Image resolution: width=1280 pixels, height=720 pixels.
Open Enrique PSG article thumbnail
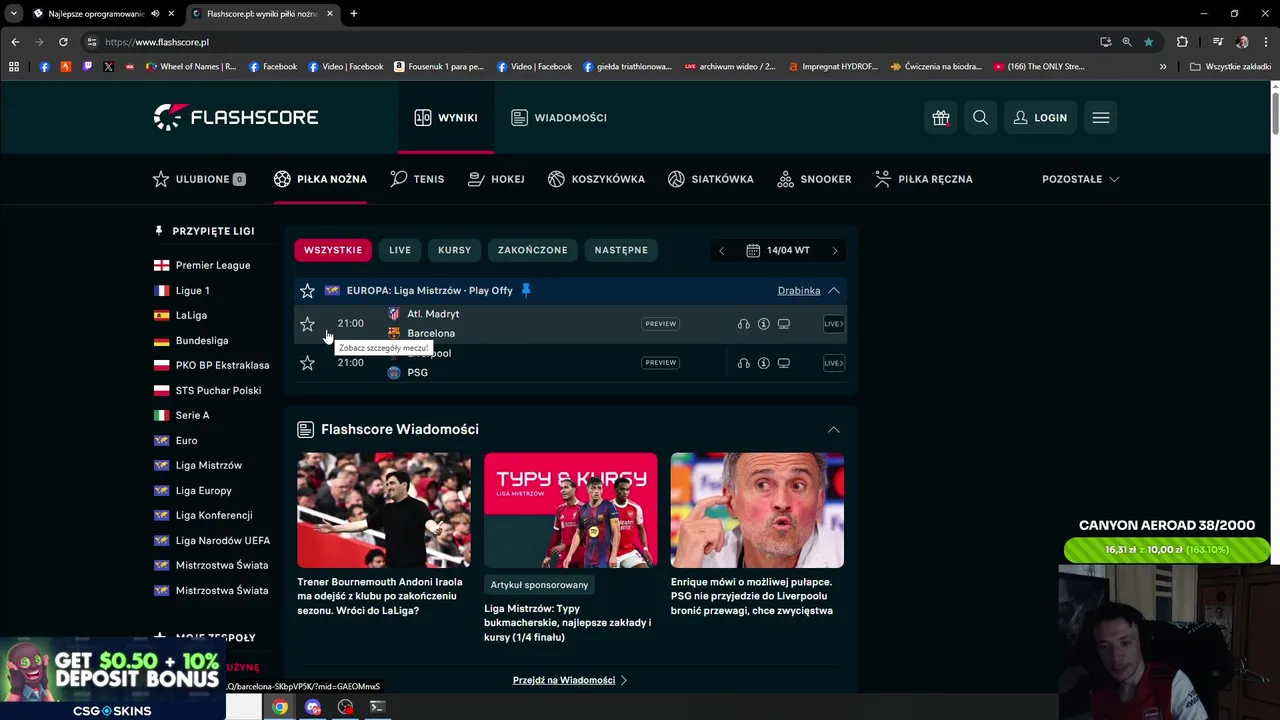coord(757,510)
